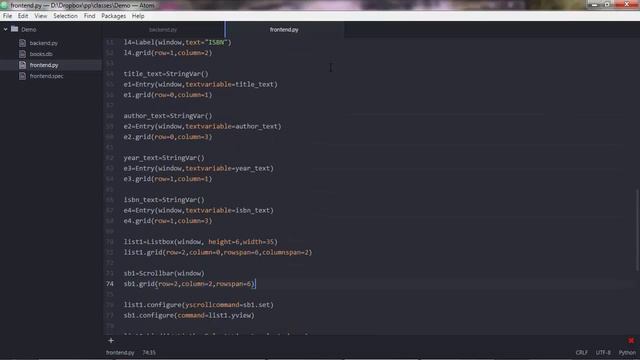Image resolution: width=640 pixels, height=360 pixels.
Task: Click the list1=Listbox(window, height=6,width=35) line
Action: (x=201, y=242)
